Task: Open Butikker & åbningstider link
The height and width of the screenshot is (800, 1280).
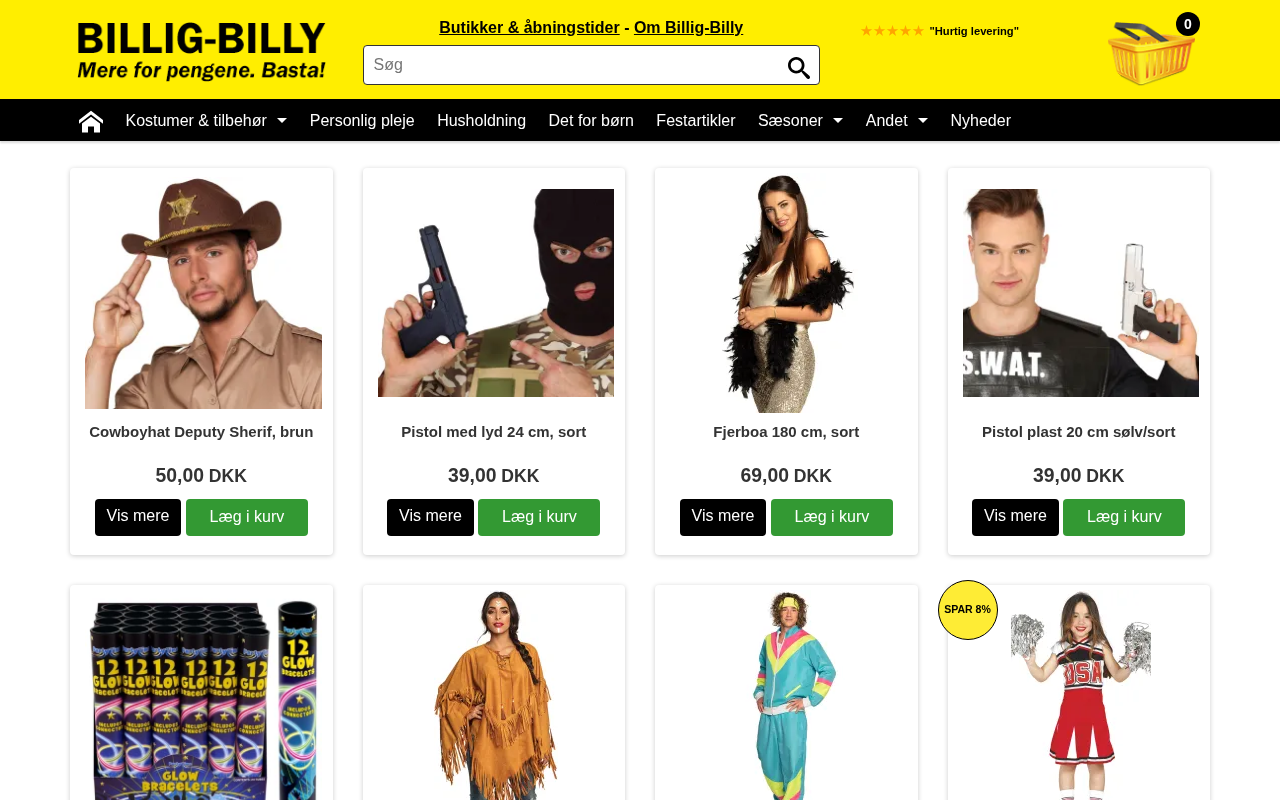Action: [x=529, y=28]
